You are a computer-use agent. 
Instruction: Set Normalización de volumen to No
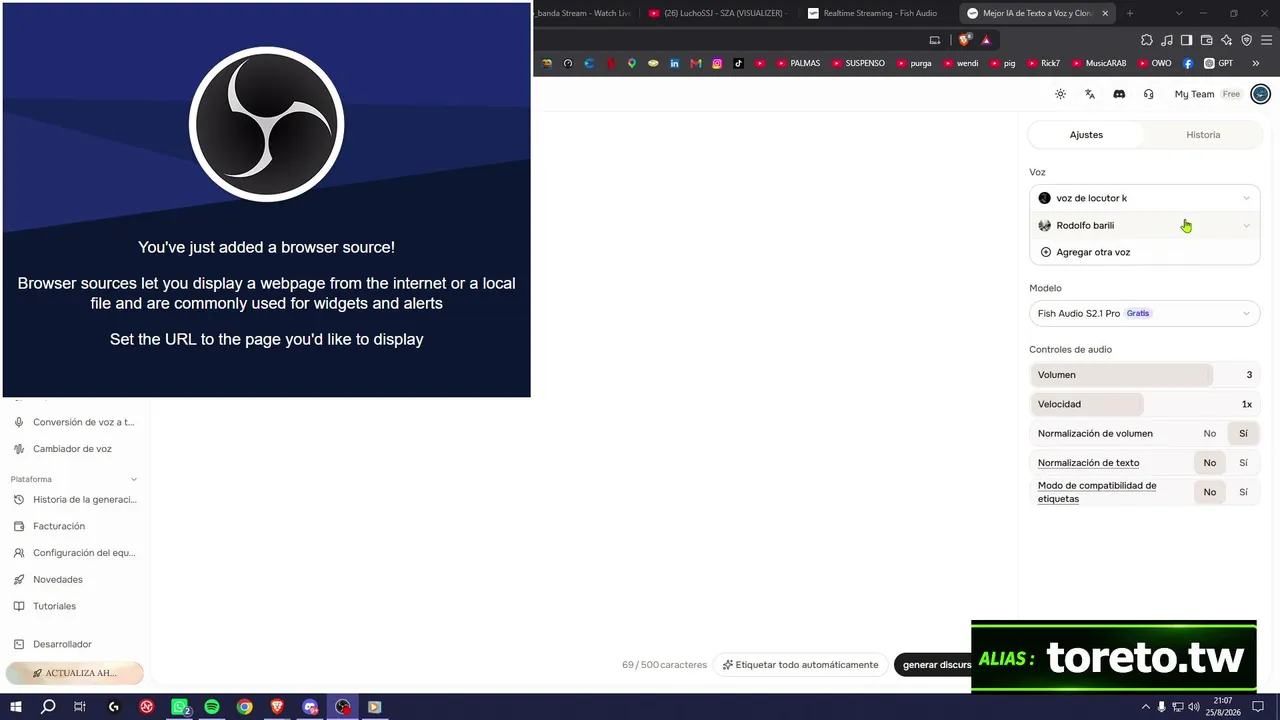click(x=1210, y=433)
